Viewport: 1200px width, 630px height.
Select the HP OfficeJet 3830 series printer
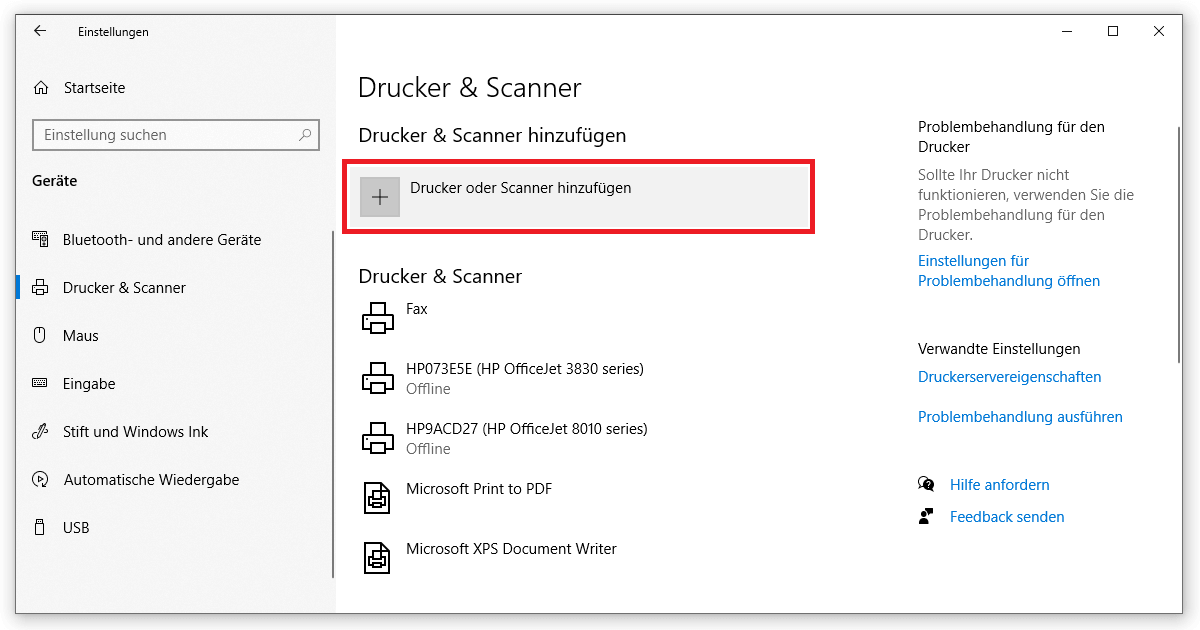[x=378, y=377]
